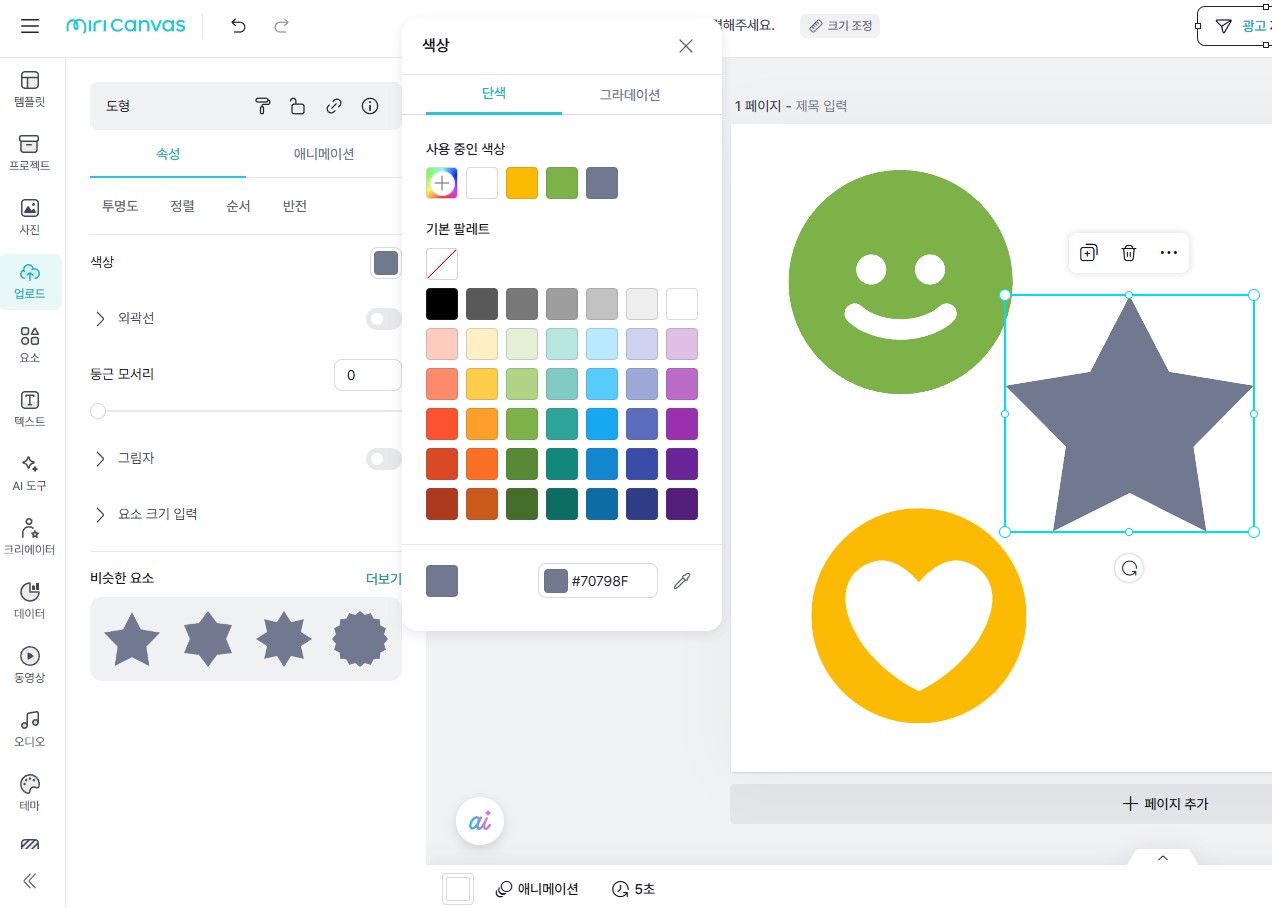
Task: Click the #70798F hex color field
Action: point(598,581)
